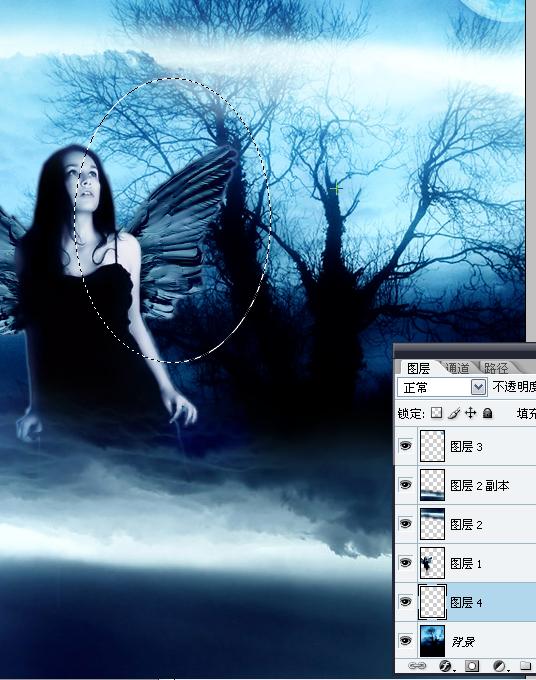Click the lock all padlock icon

[487, 413]
